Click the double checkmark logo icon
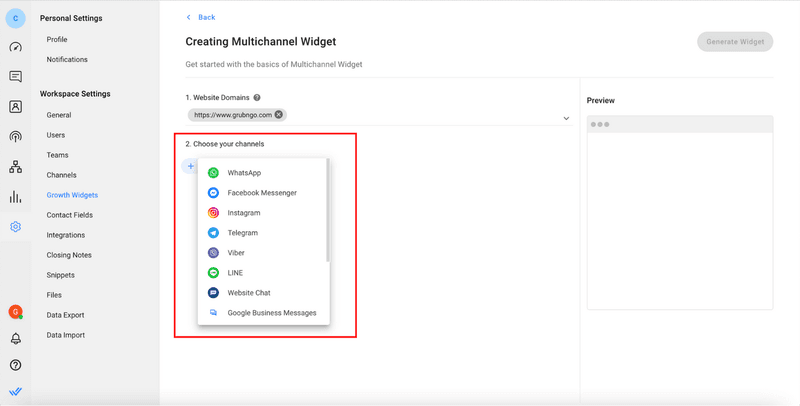The width and height of the screenshot is (800, 406). tap(15, 392)
